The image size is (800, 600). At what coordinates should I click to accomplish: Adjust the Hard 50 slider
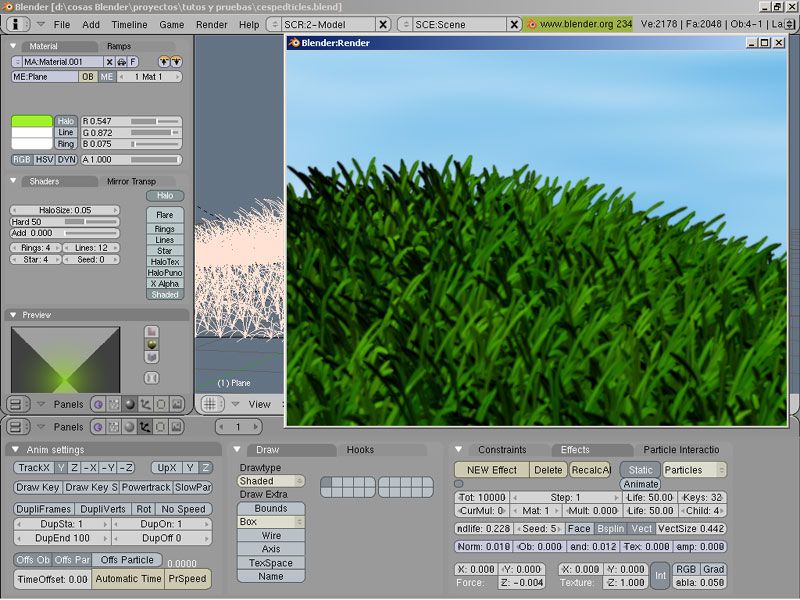pyautogui.click(x=64, y=222)
